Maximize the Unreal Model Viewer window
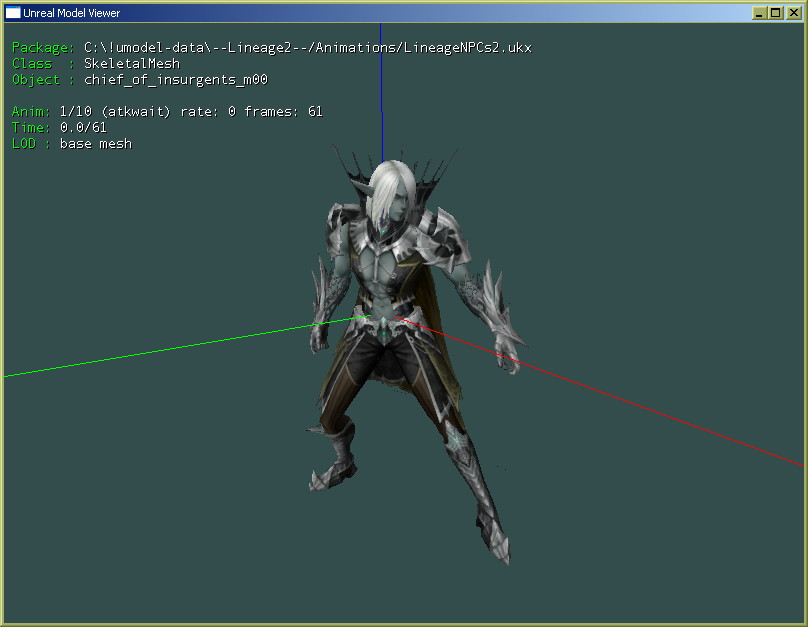This screenshot has height=627, width=808. (776, 13)
